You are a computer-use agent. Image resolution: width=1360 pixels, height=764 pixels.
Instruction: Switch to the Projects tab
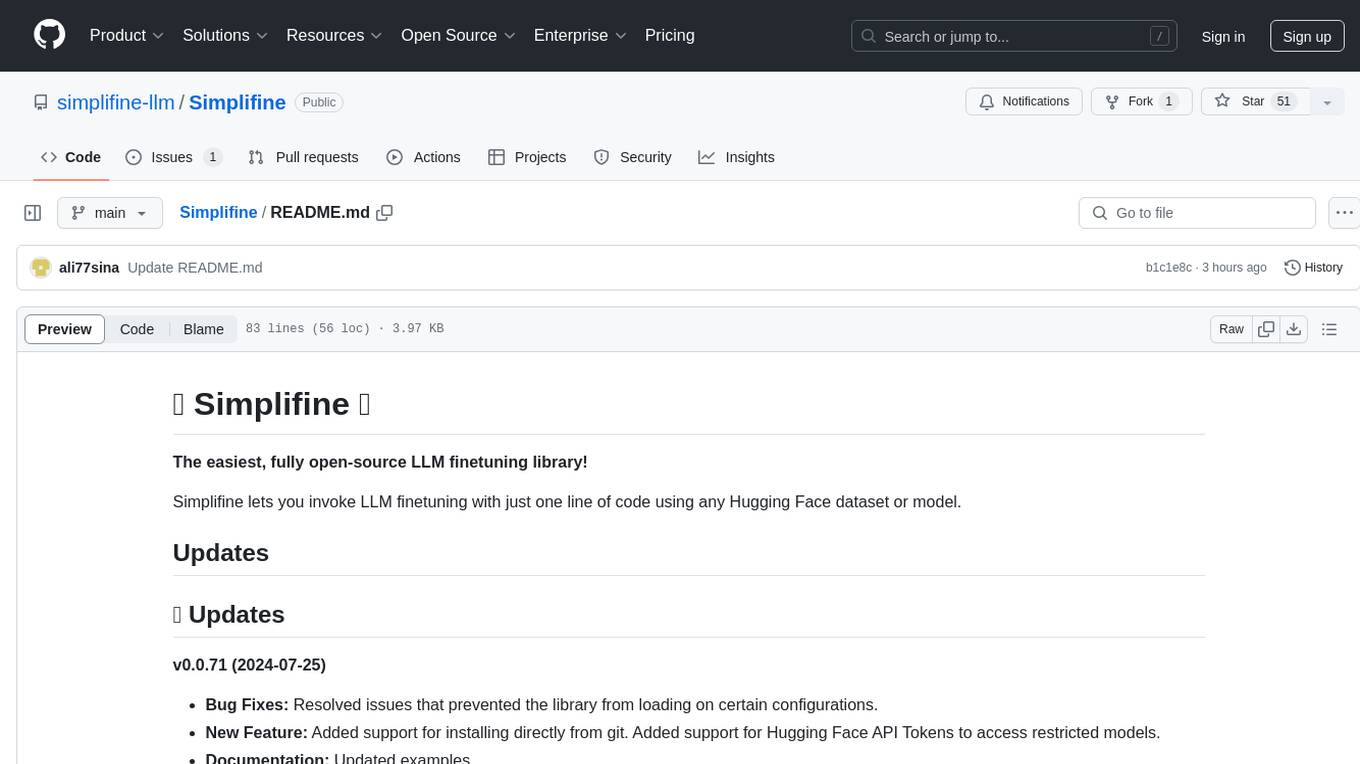click(527, 157)
